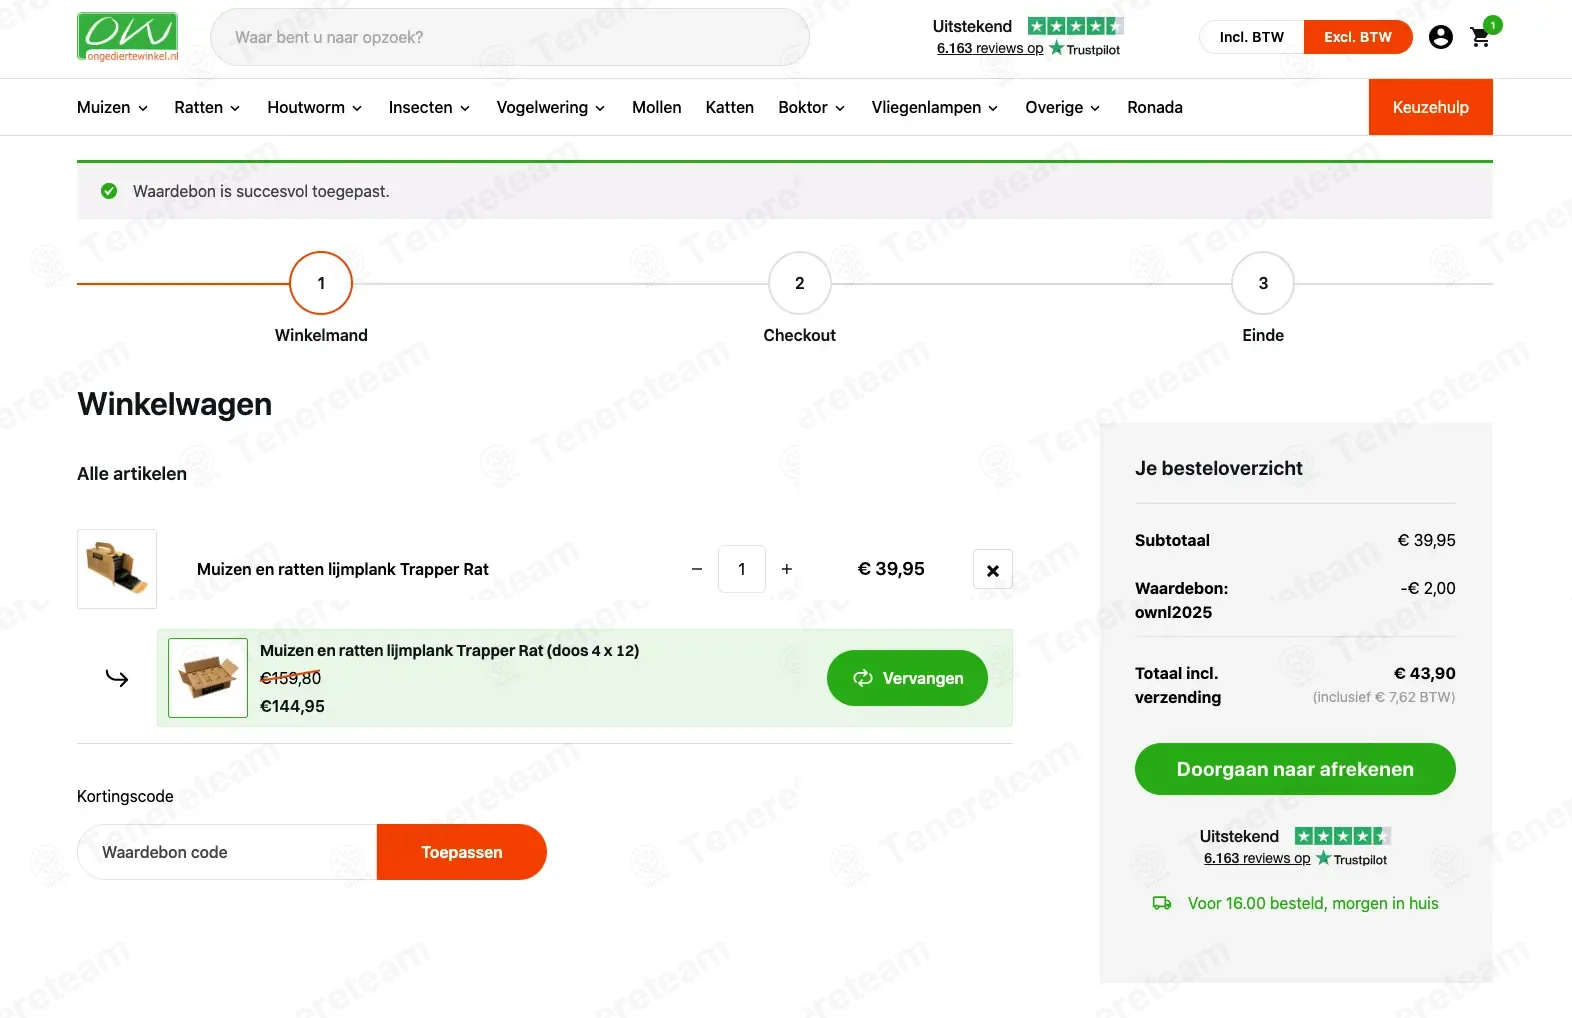Increase quantity with the plus button
The height and width of the screenshot is (1018, 1572).
pyautogui.click(x=787, y=569)
